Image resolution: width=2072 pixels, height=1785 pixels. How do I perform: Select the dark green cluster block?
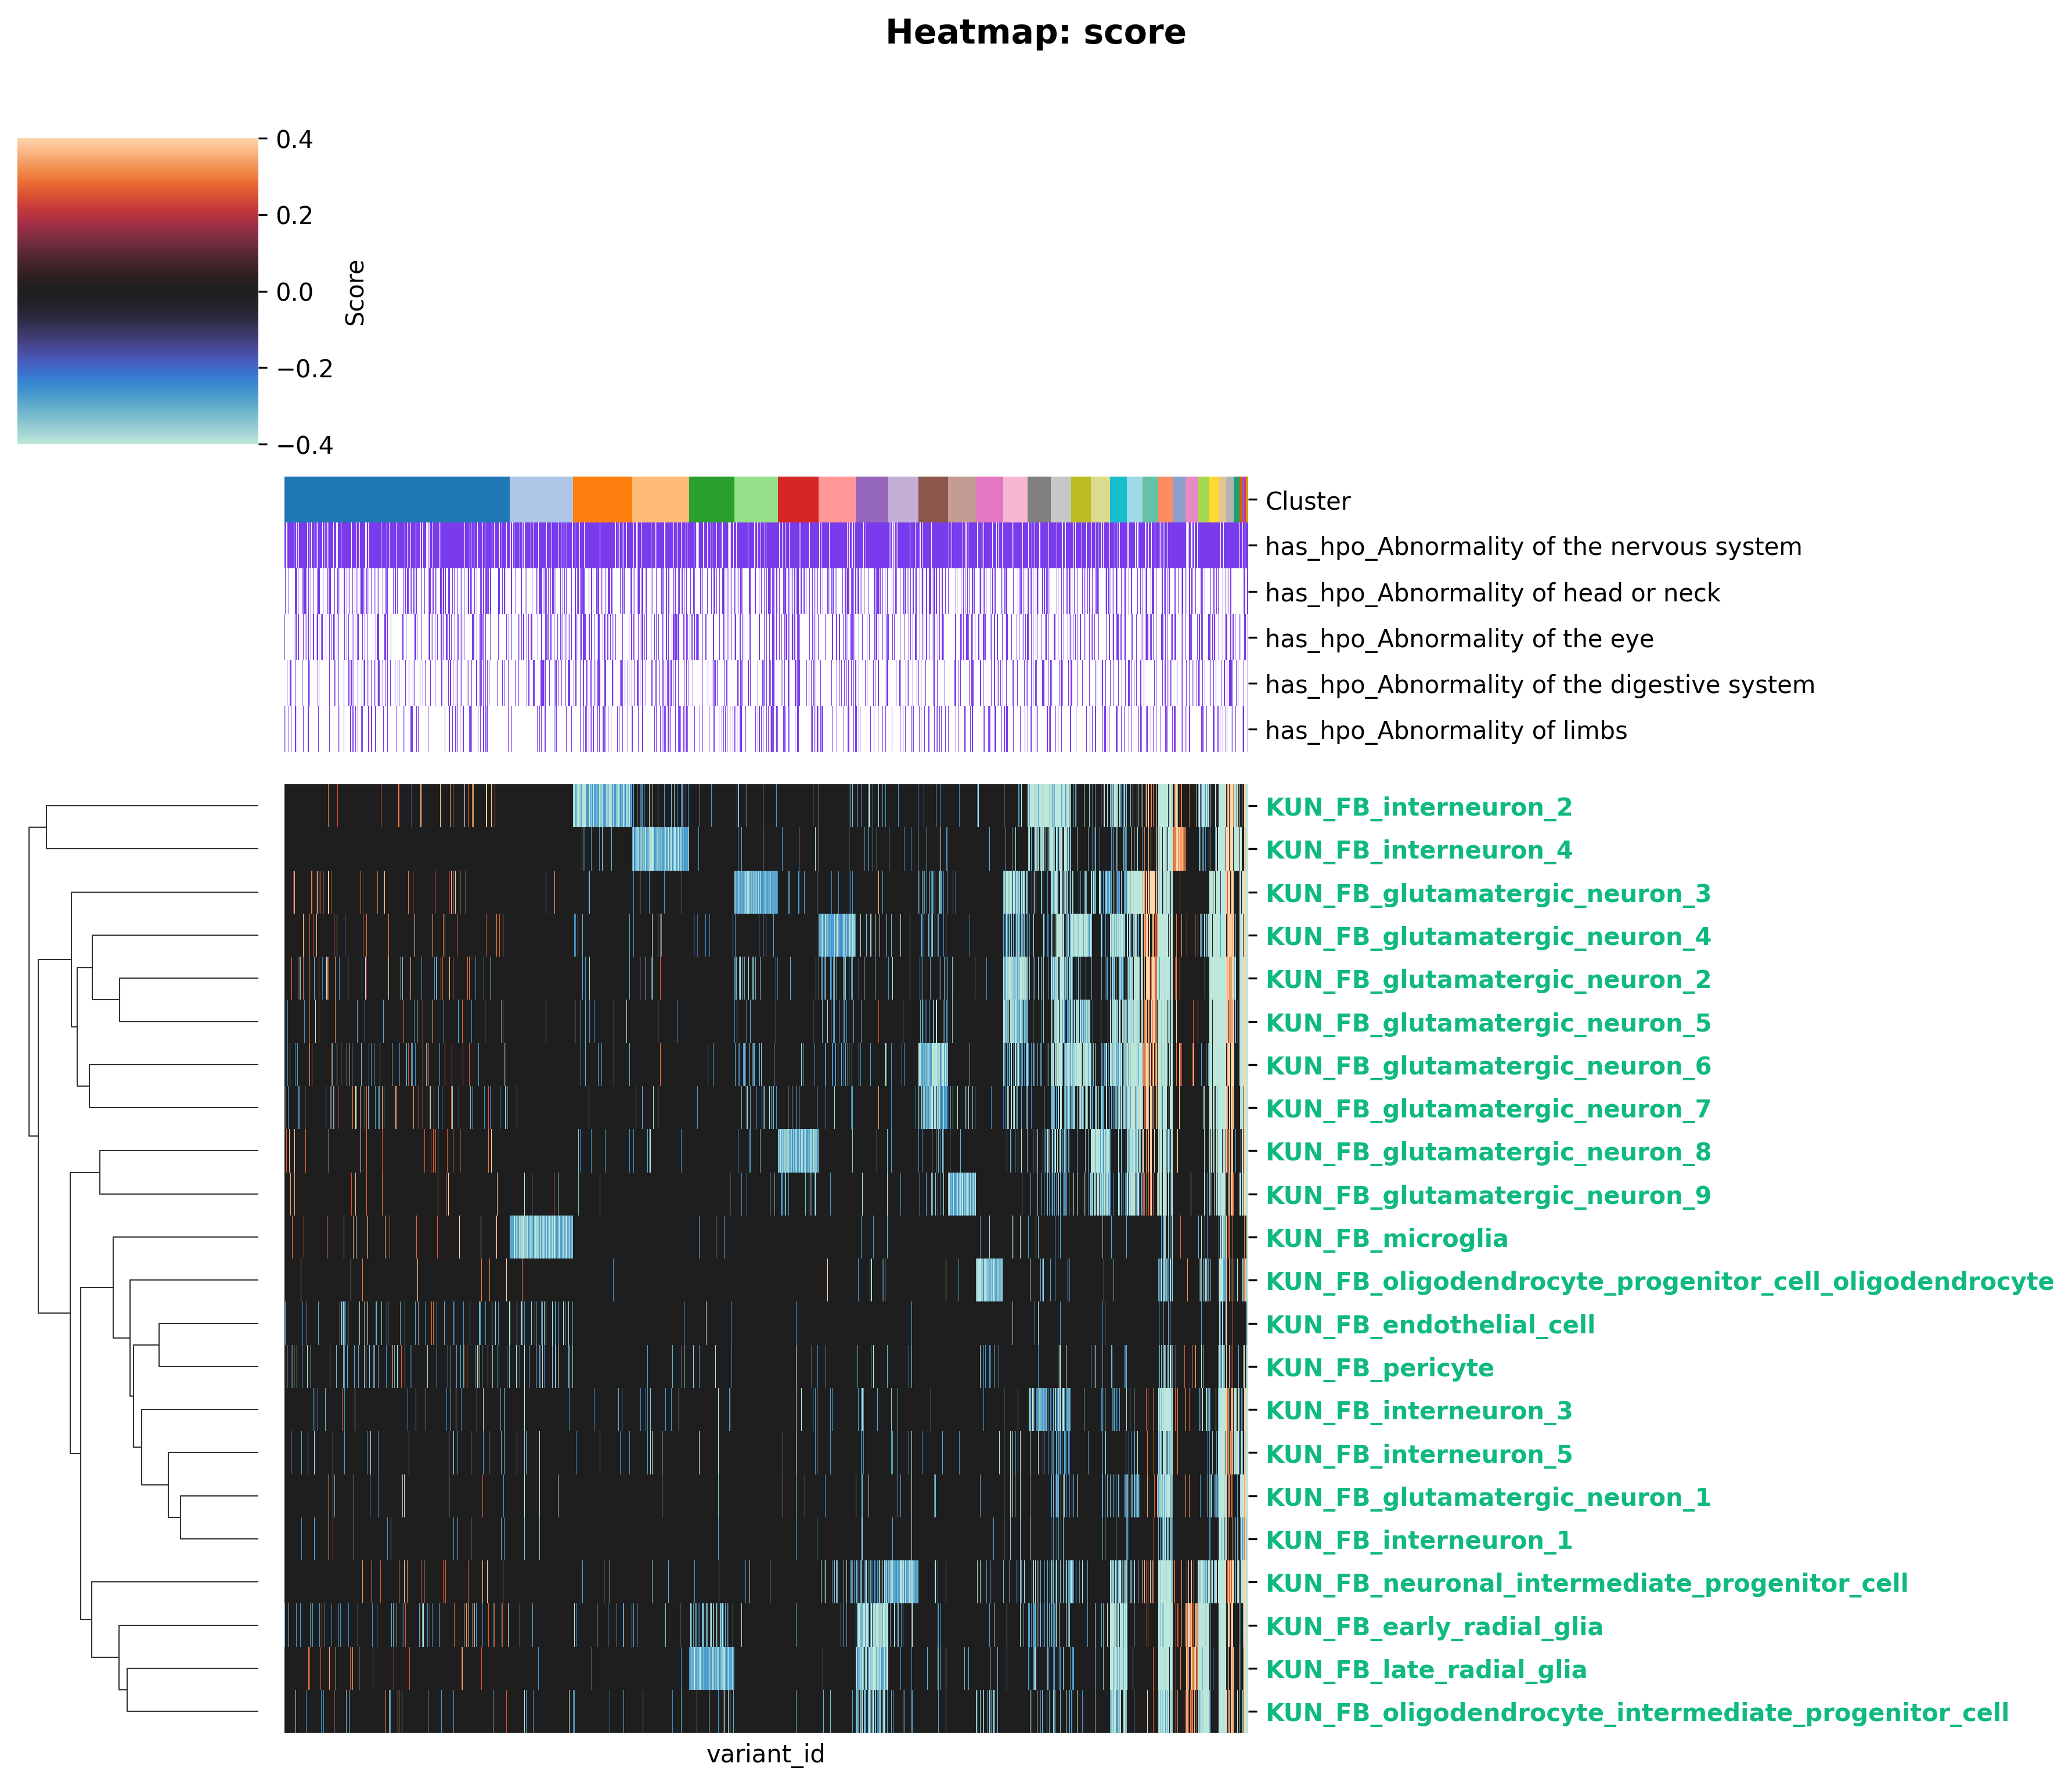pyautogui.click(x=711, y=499)
